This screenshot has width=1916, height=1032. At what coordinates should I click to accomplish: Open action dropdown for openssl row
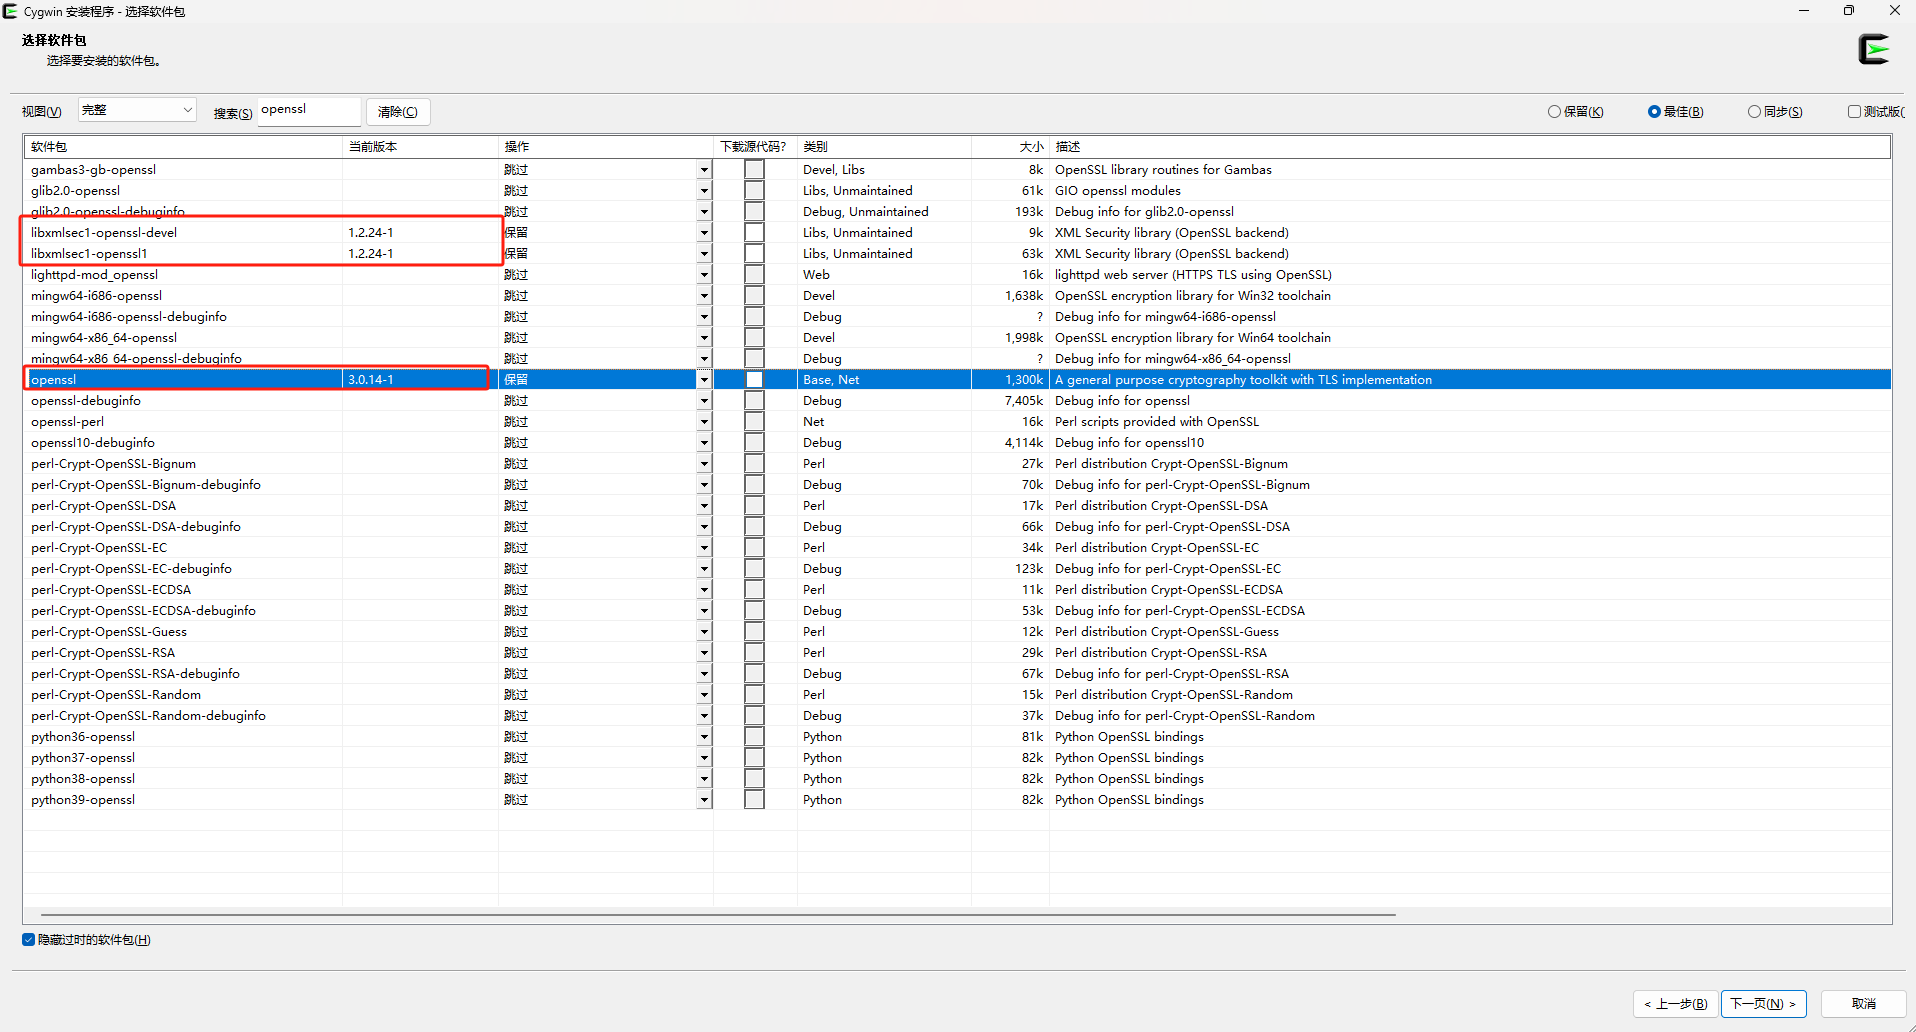[704, 380]
